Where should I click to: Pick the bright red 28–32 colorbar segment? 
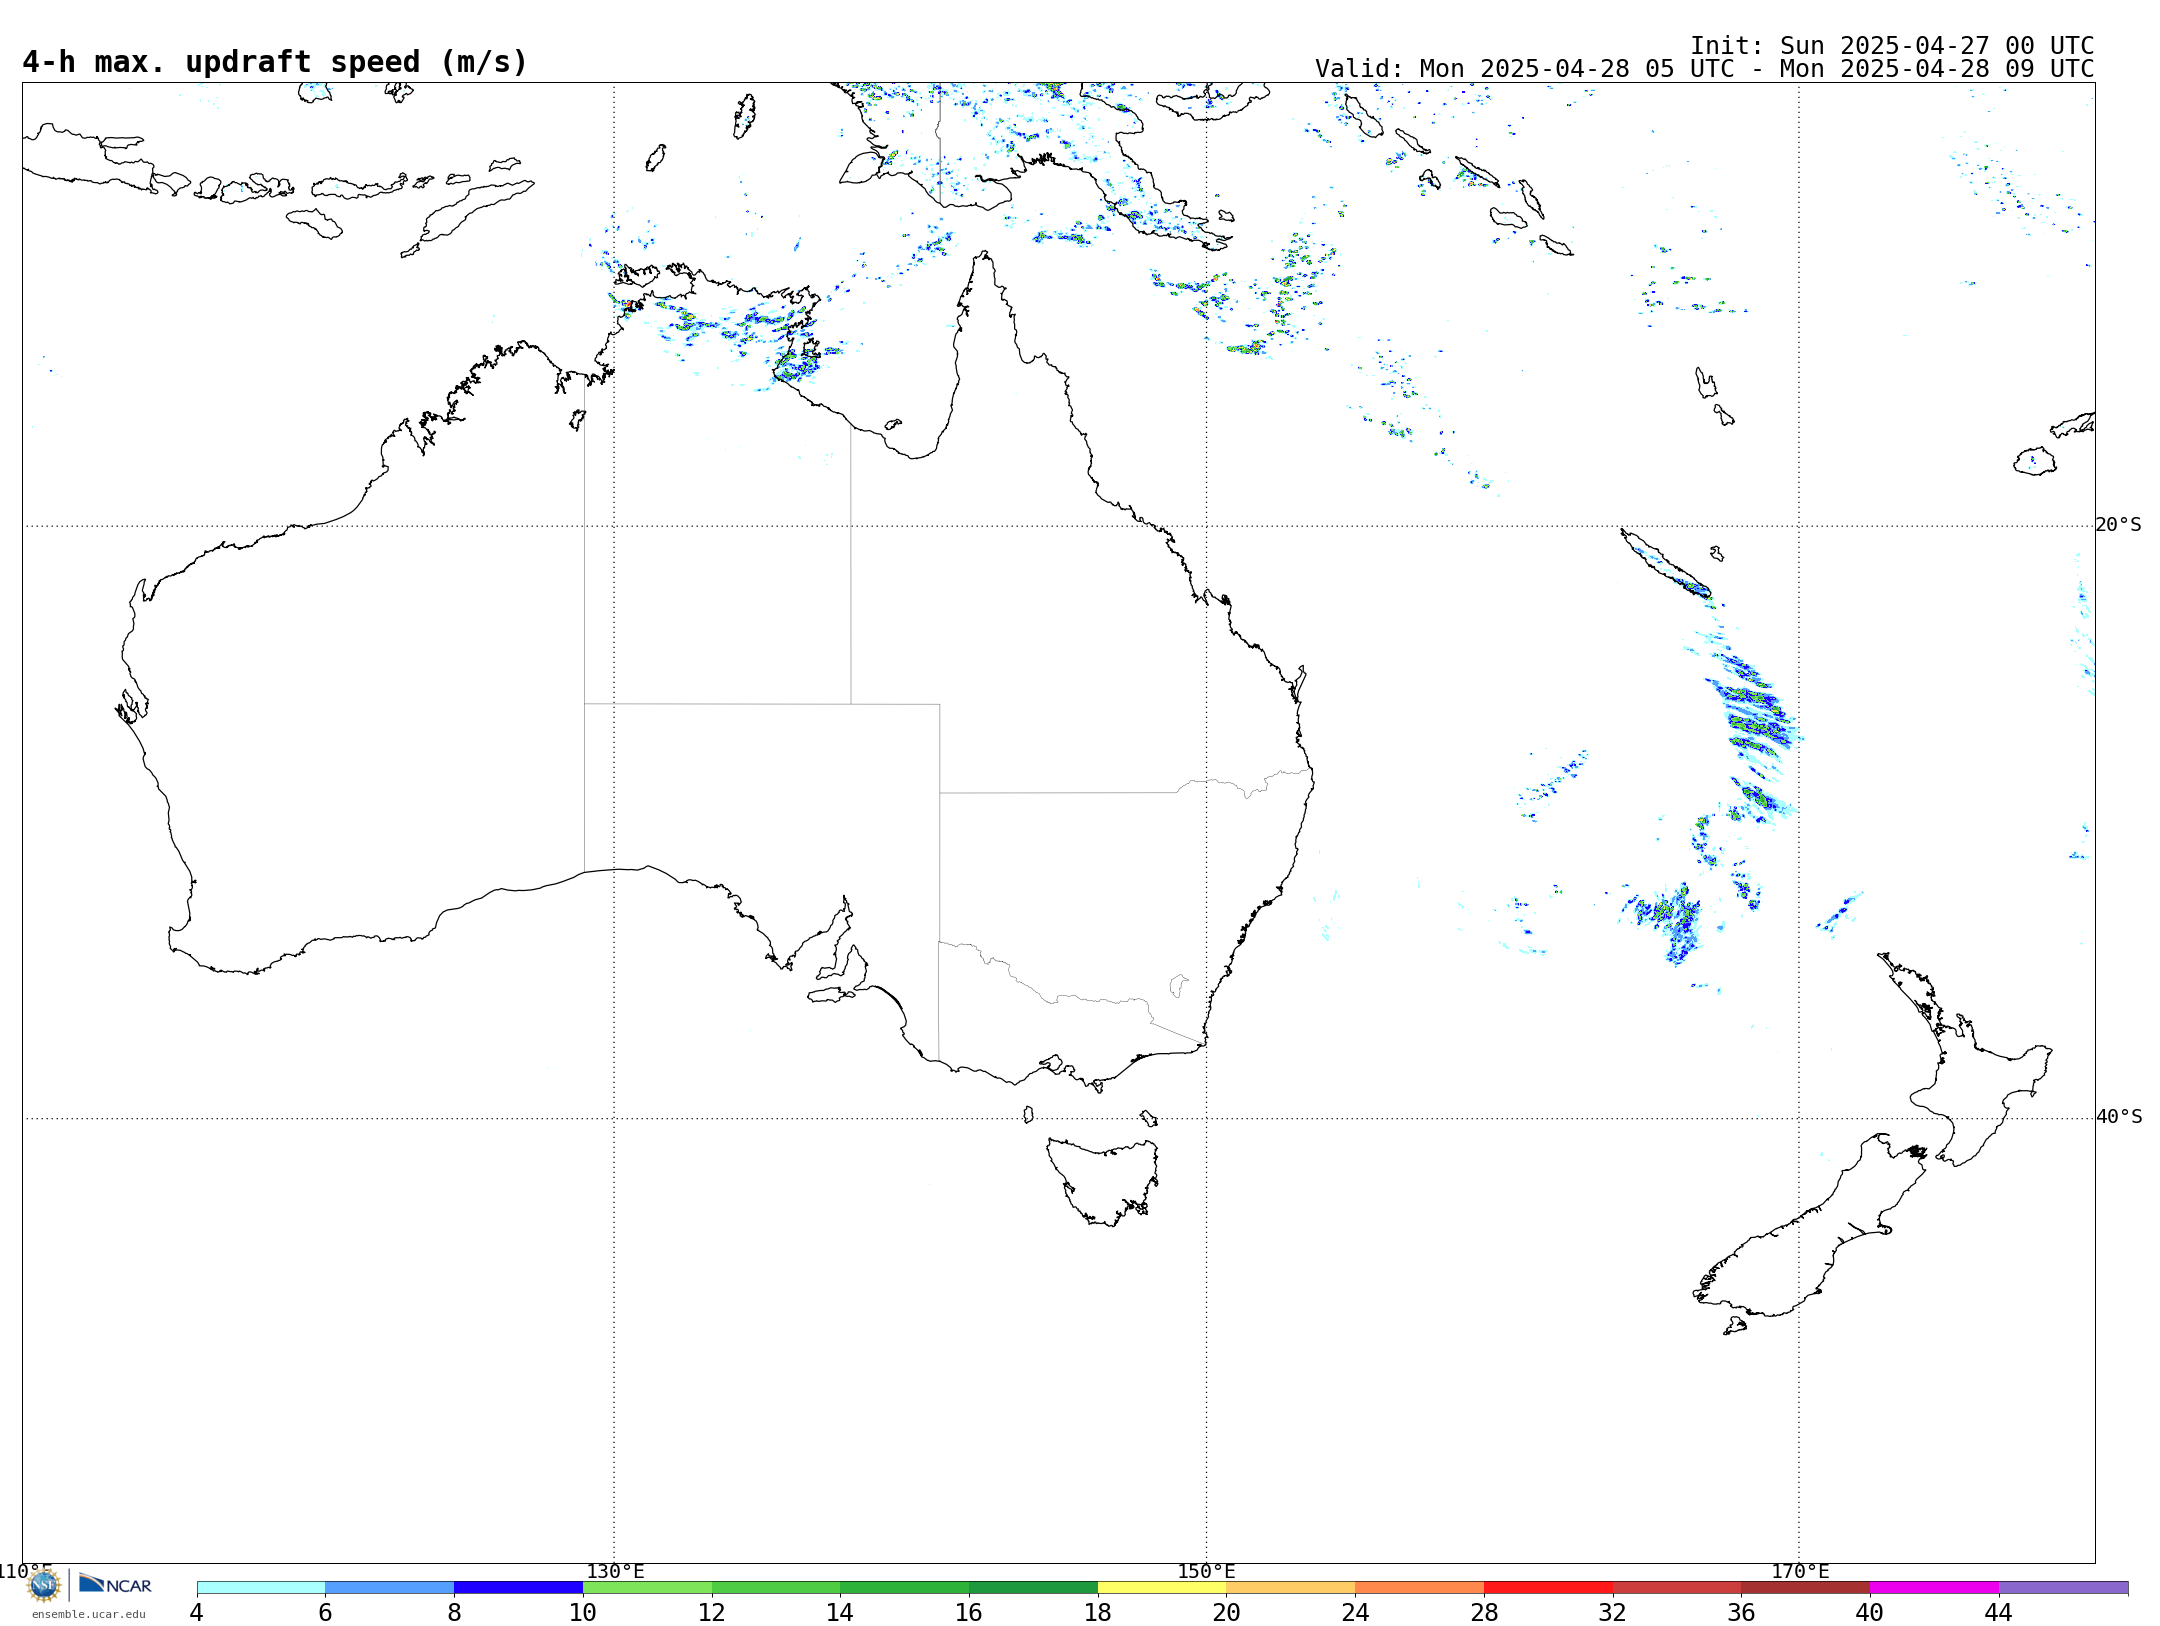[x=1548, y=1588]
